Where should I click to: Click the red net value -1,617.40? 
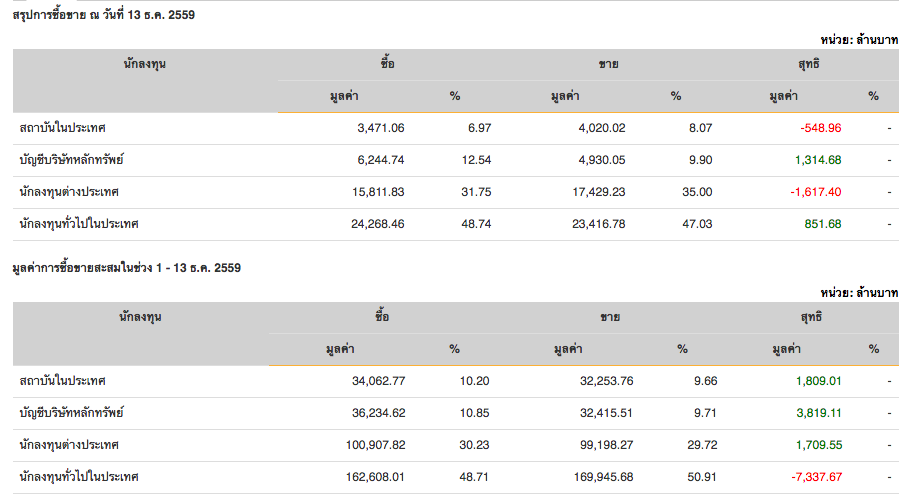(x=815, y=192)
